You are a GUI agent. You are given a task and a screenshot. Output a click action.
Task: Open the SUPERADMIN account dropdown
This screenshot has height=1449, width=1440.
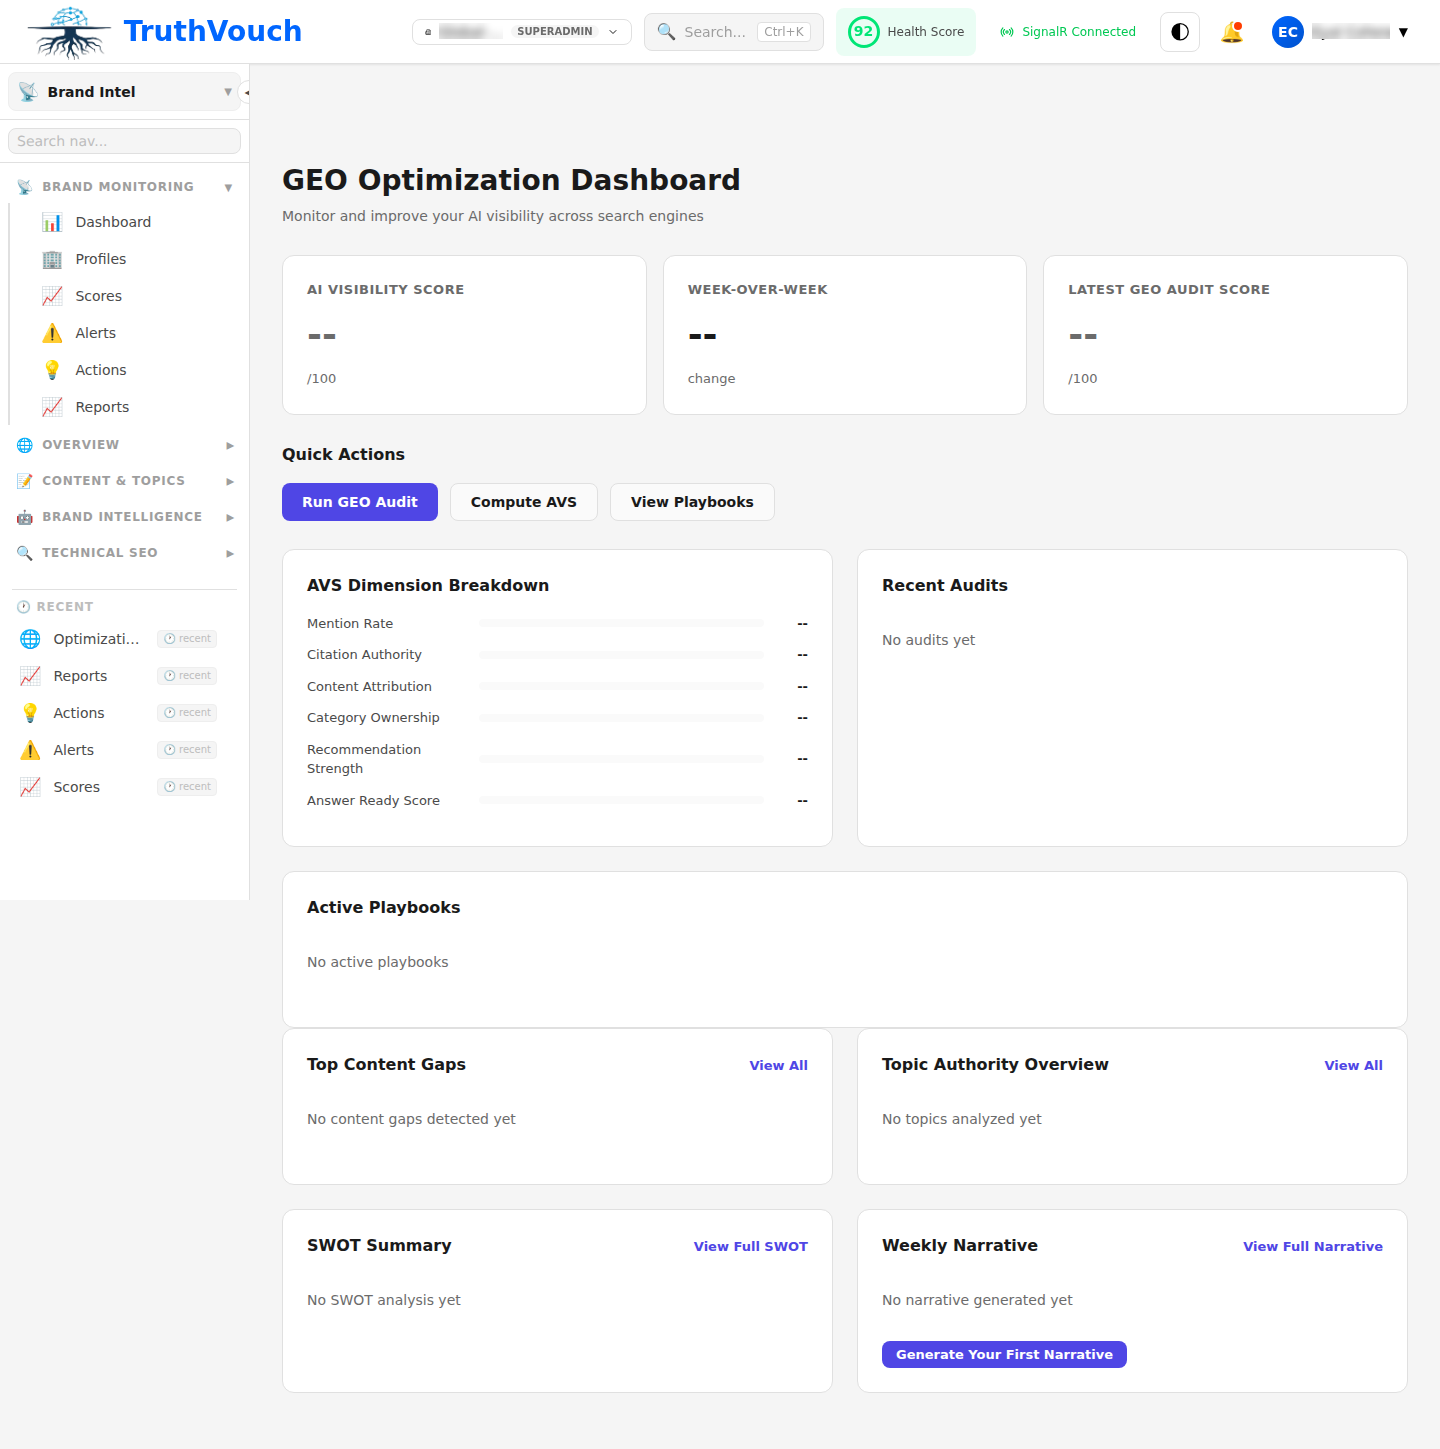click(612, 31)
